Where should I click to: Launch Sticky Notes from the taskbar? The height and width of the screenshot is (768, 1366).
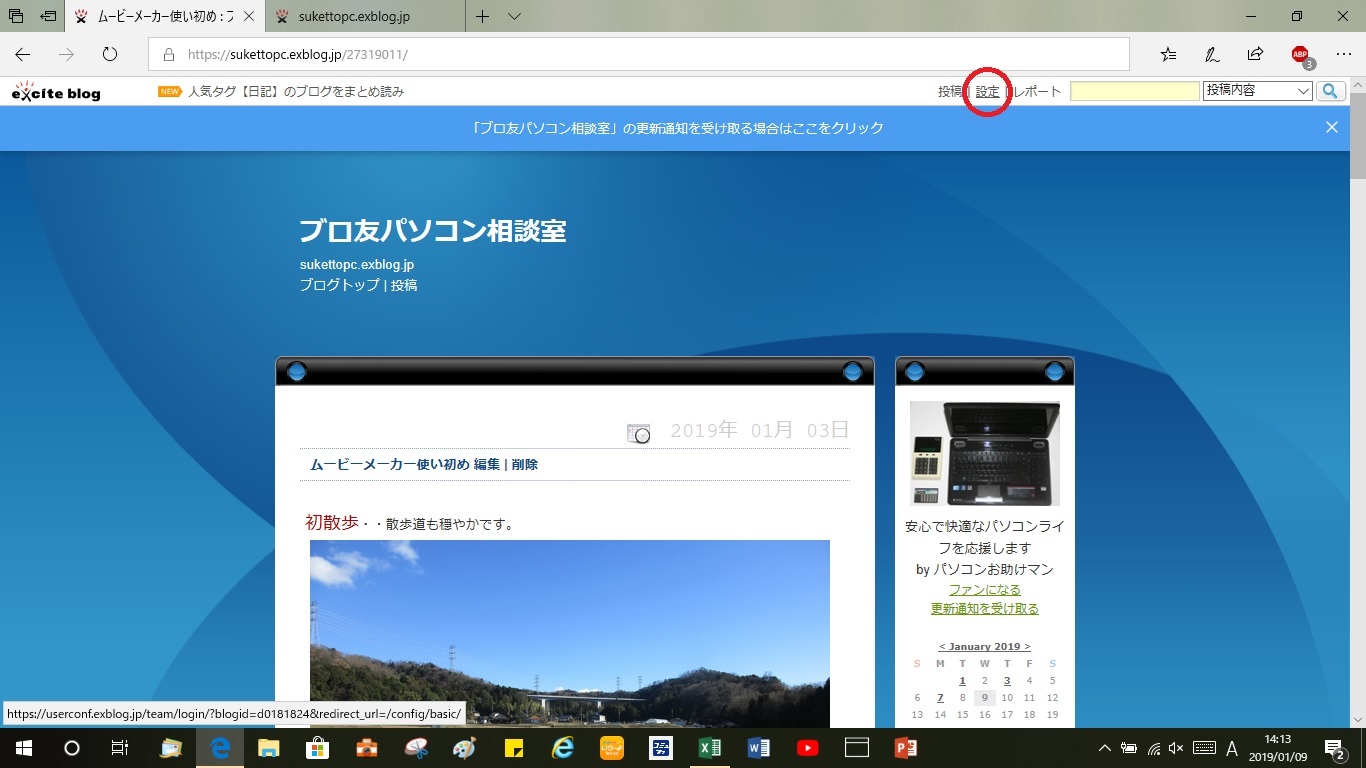pos(514,748)
